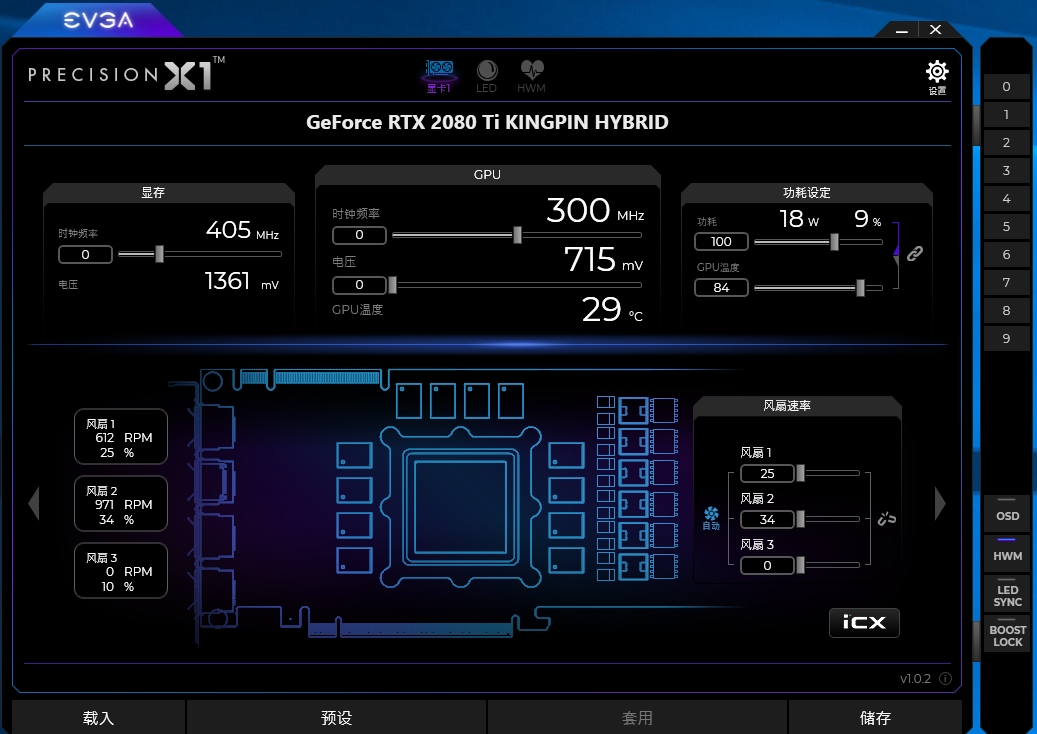Viewport: 1037px width, 734px height.
Task: Click the memory clock offset input field
Action: tap(85, 255)
